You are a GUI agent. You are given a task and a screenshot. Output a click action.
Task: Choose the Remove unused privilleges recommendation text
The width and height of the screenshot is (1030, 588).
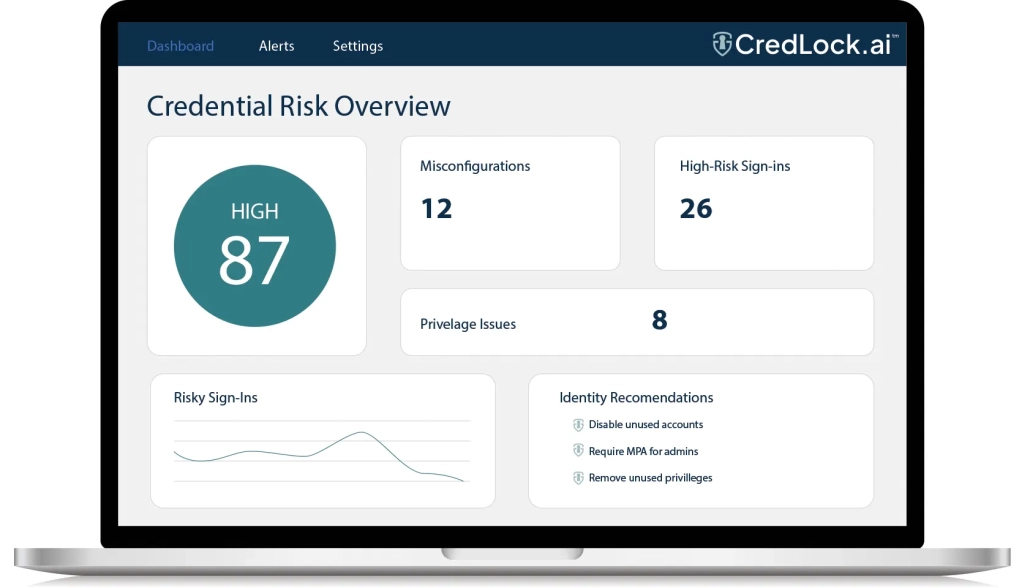650,478
